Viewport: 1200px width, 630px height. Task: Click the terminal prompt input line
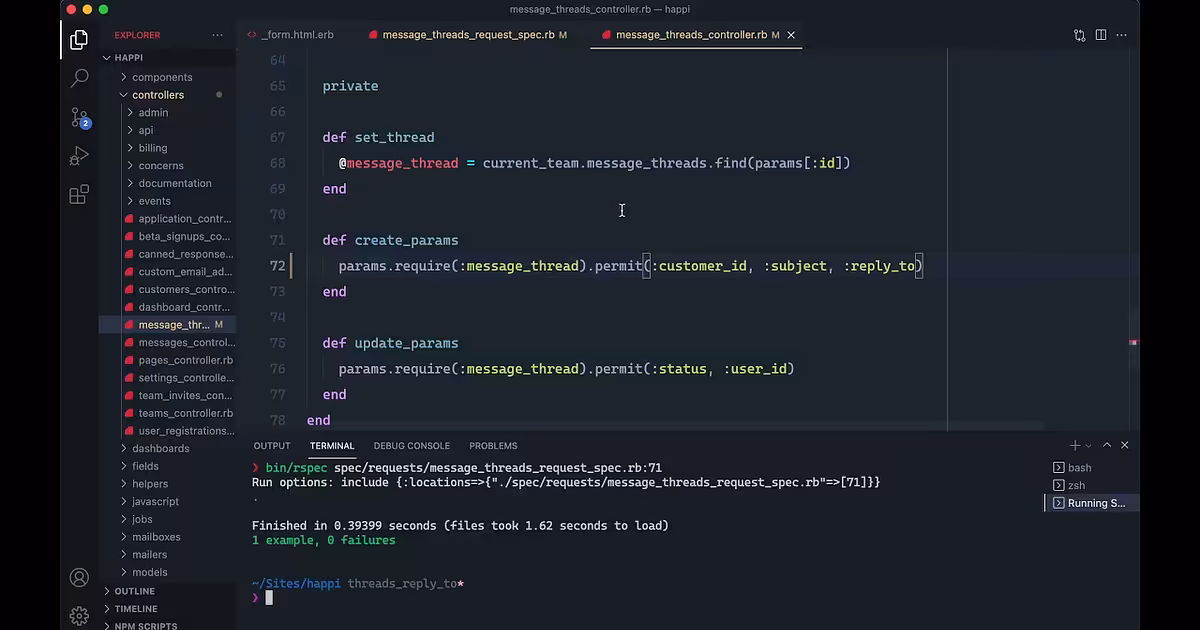tap(646, 598)
